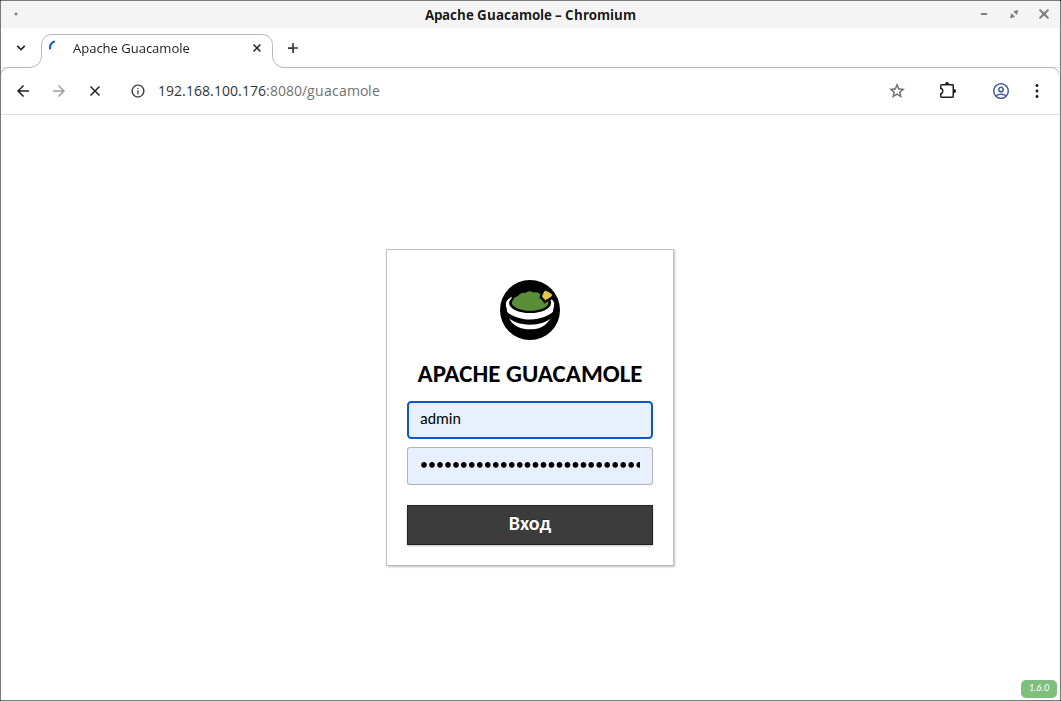Click the forward navigation arrow

point(59,91)
